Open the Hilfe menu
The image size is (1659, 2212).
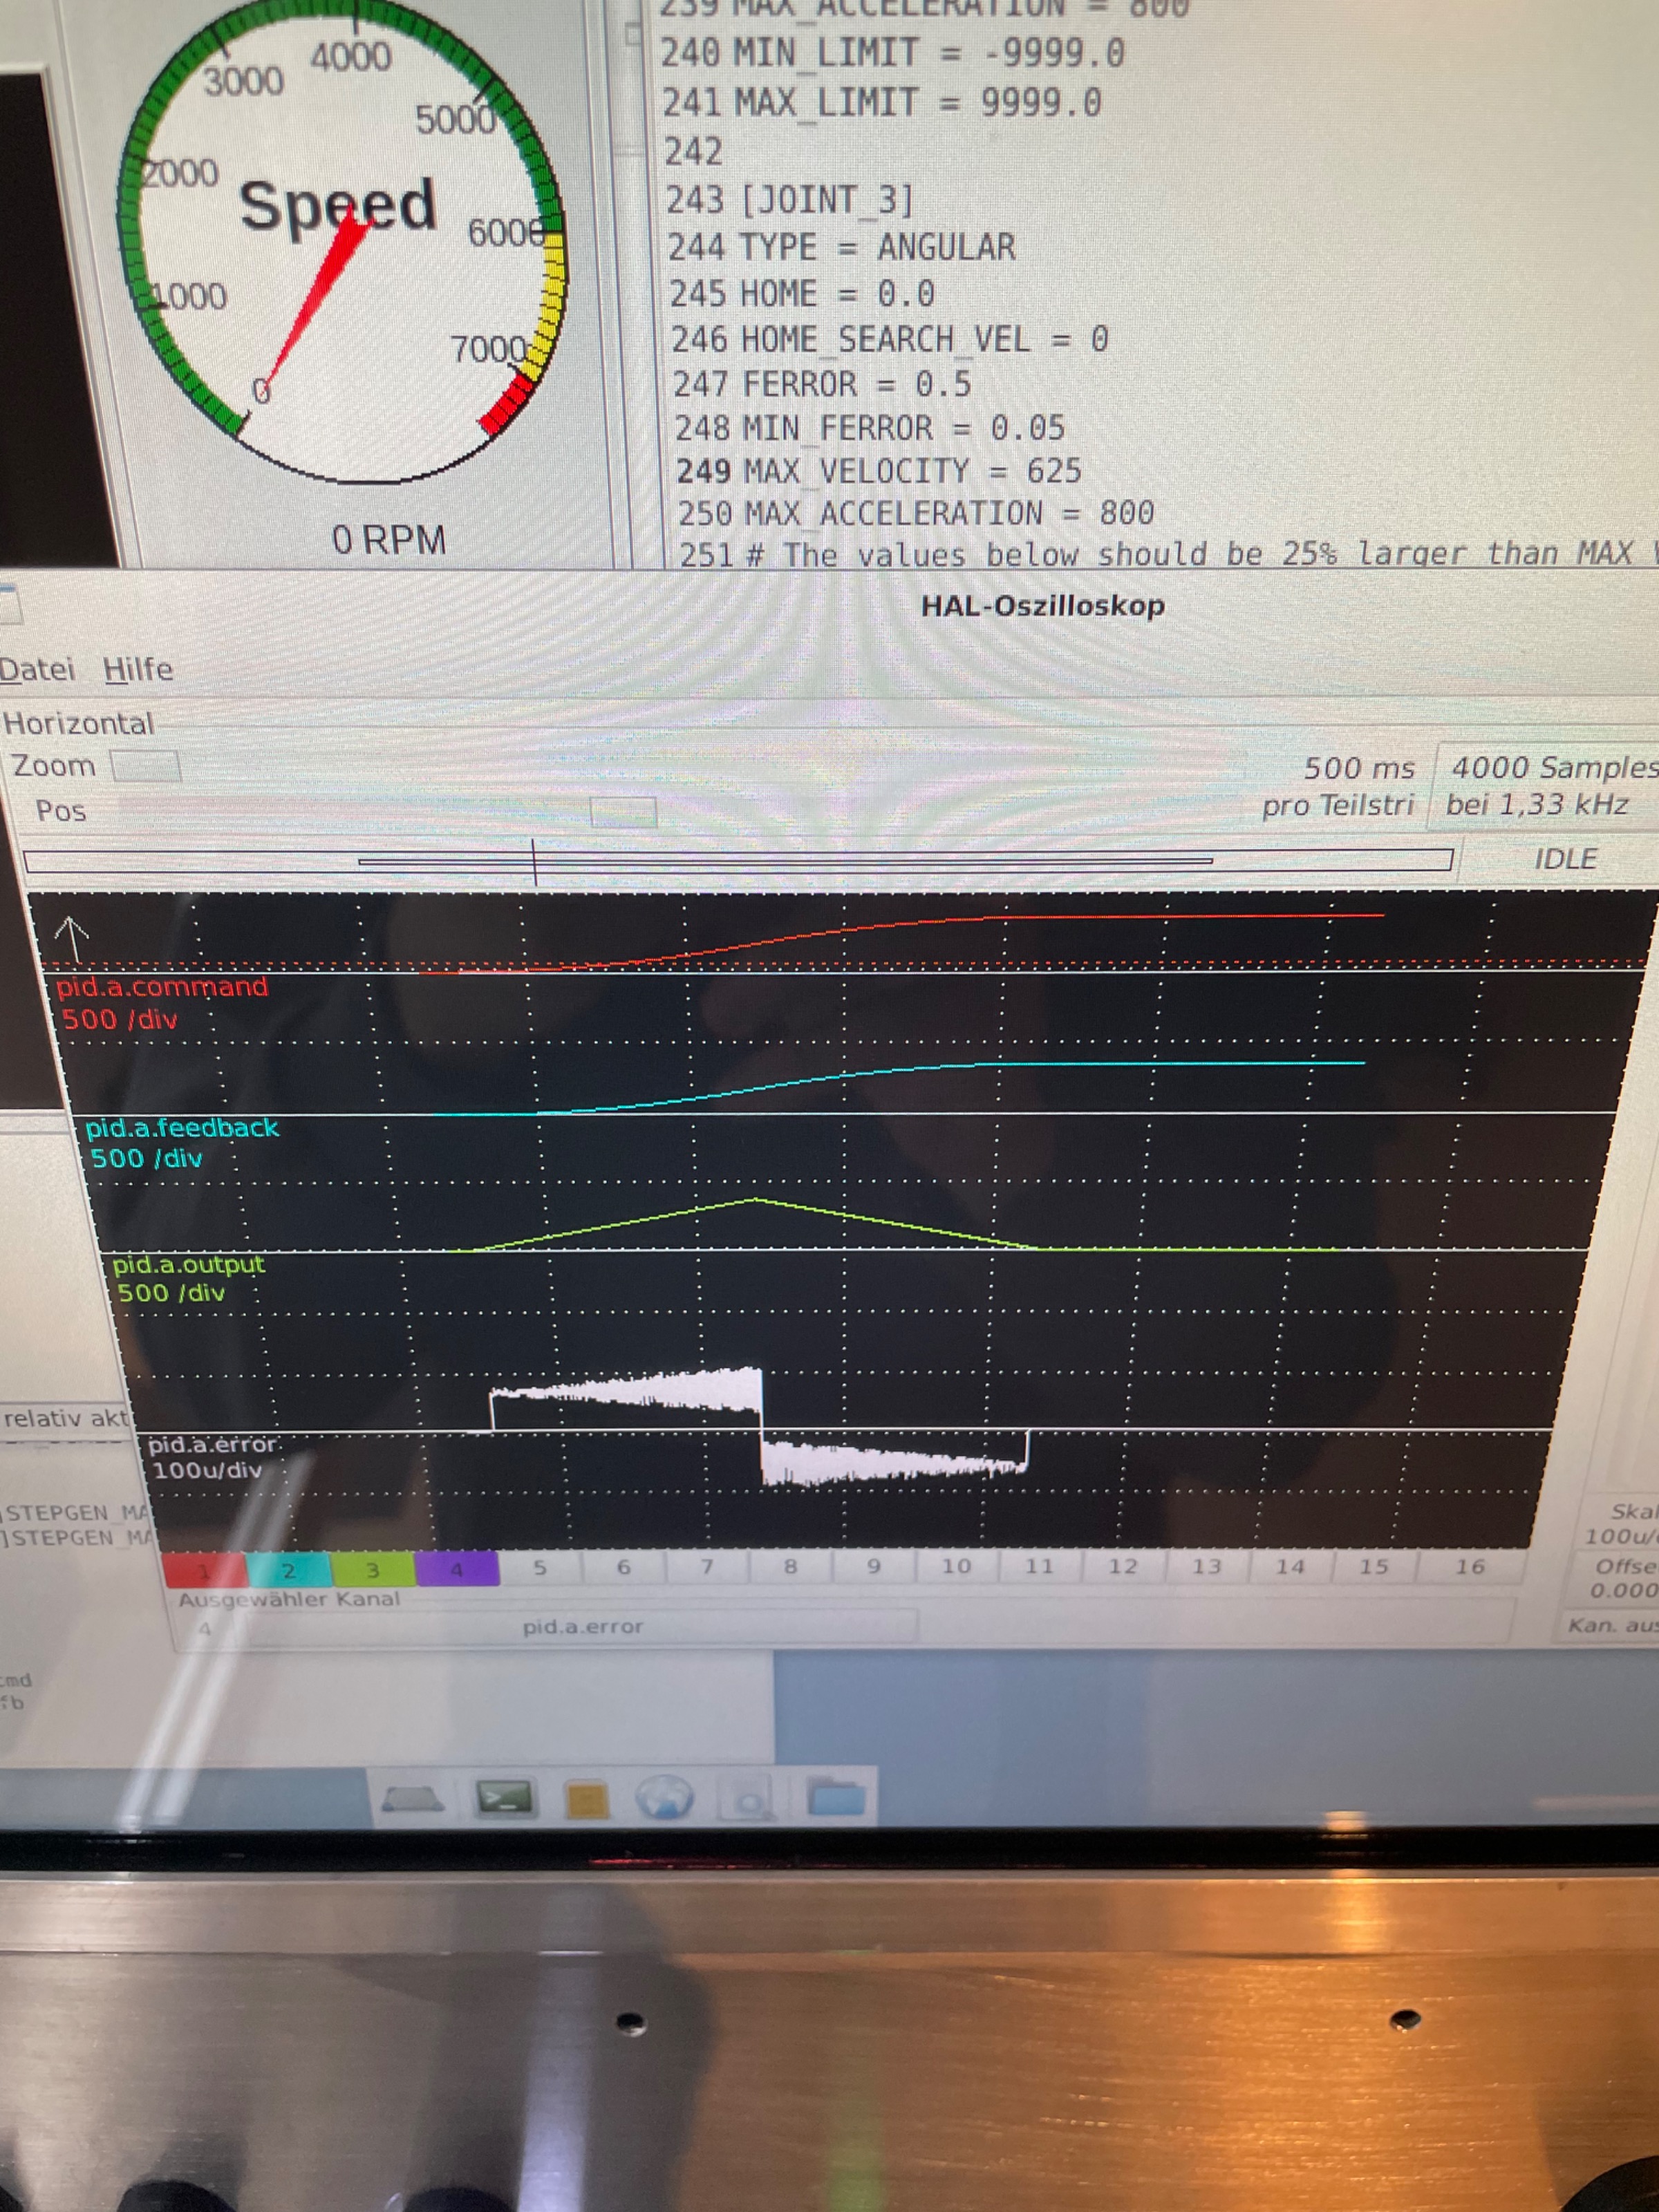tap(137, 669)
